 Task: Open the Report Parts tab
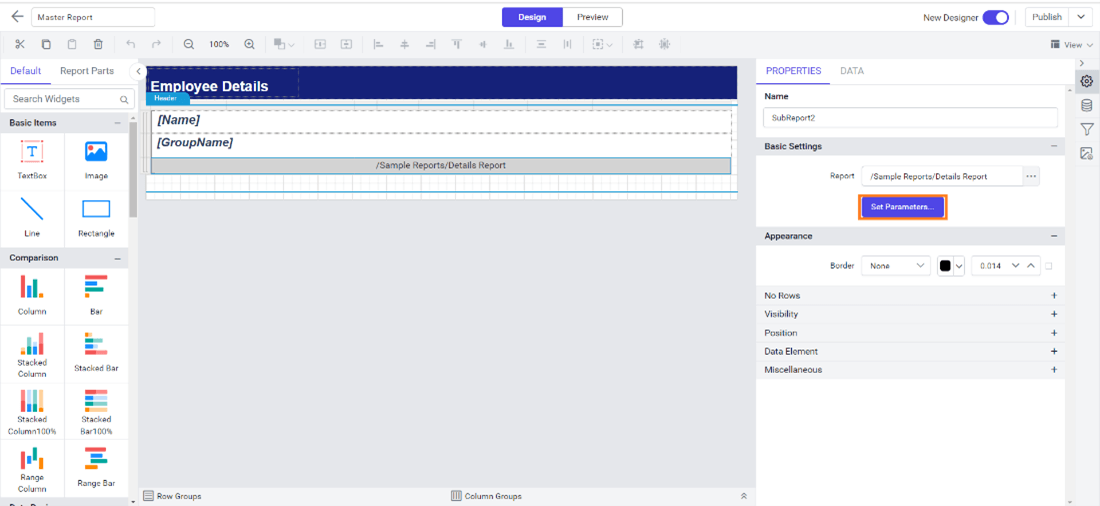[x=87, y=71]
